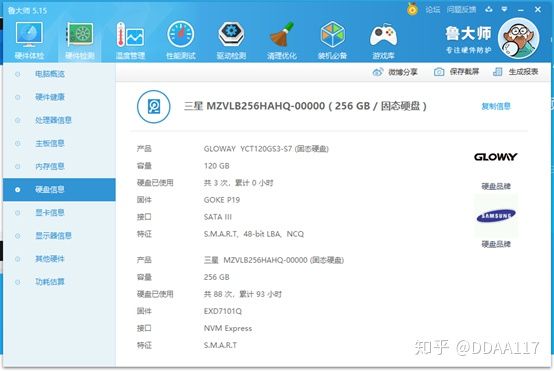Click the gold medal icon in title bar

tap(412, 9)
